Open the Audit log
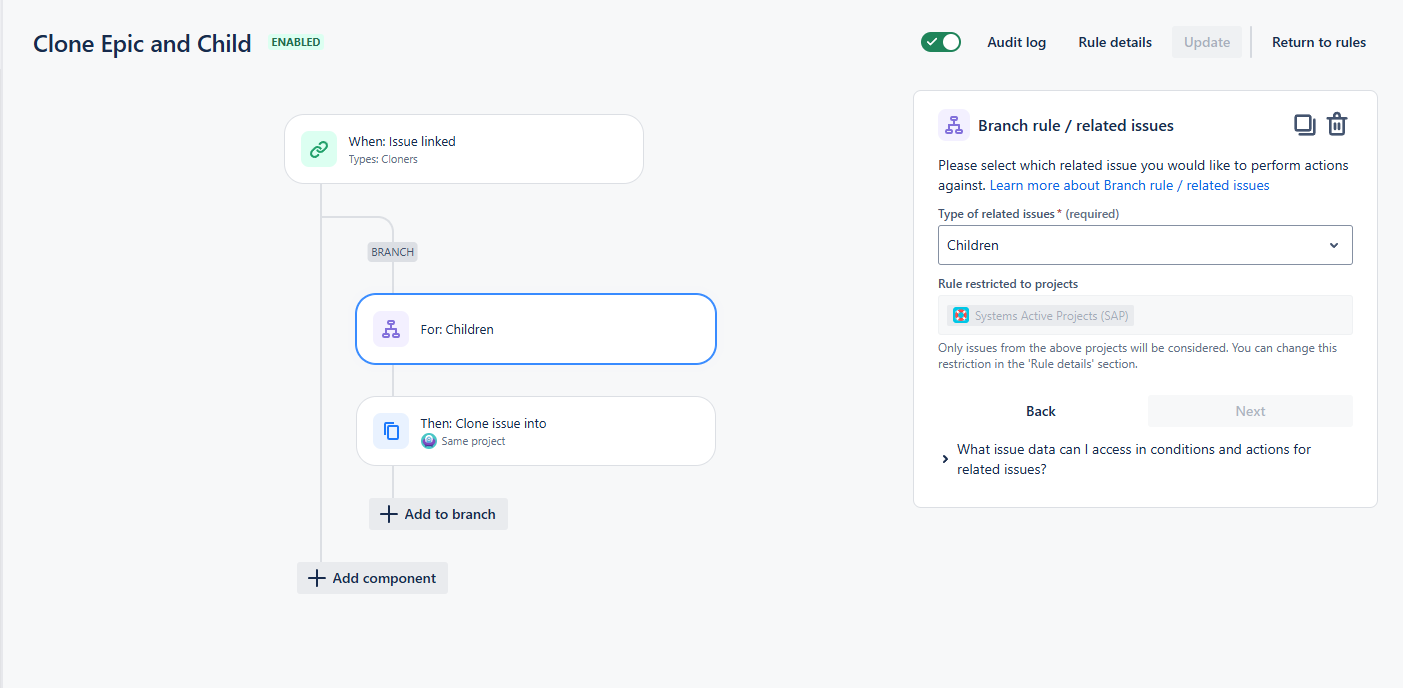The width and height of the screenshot is (1403, 688). tap(1017, 42)
